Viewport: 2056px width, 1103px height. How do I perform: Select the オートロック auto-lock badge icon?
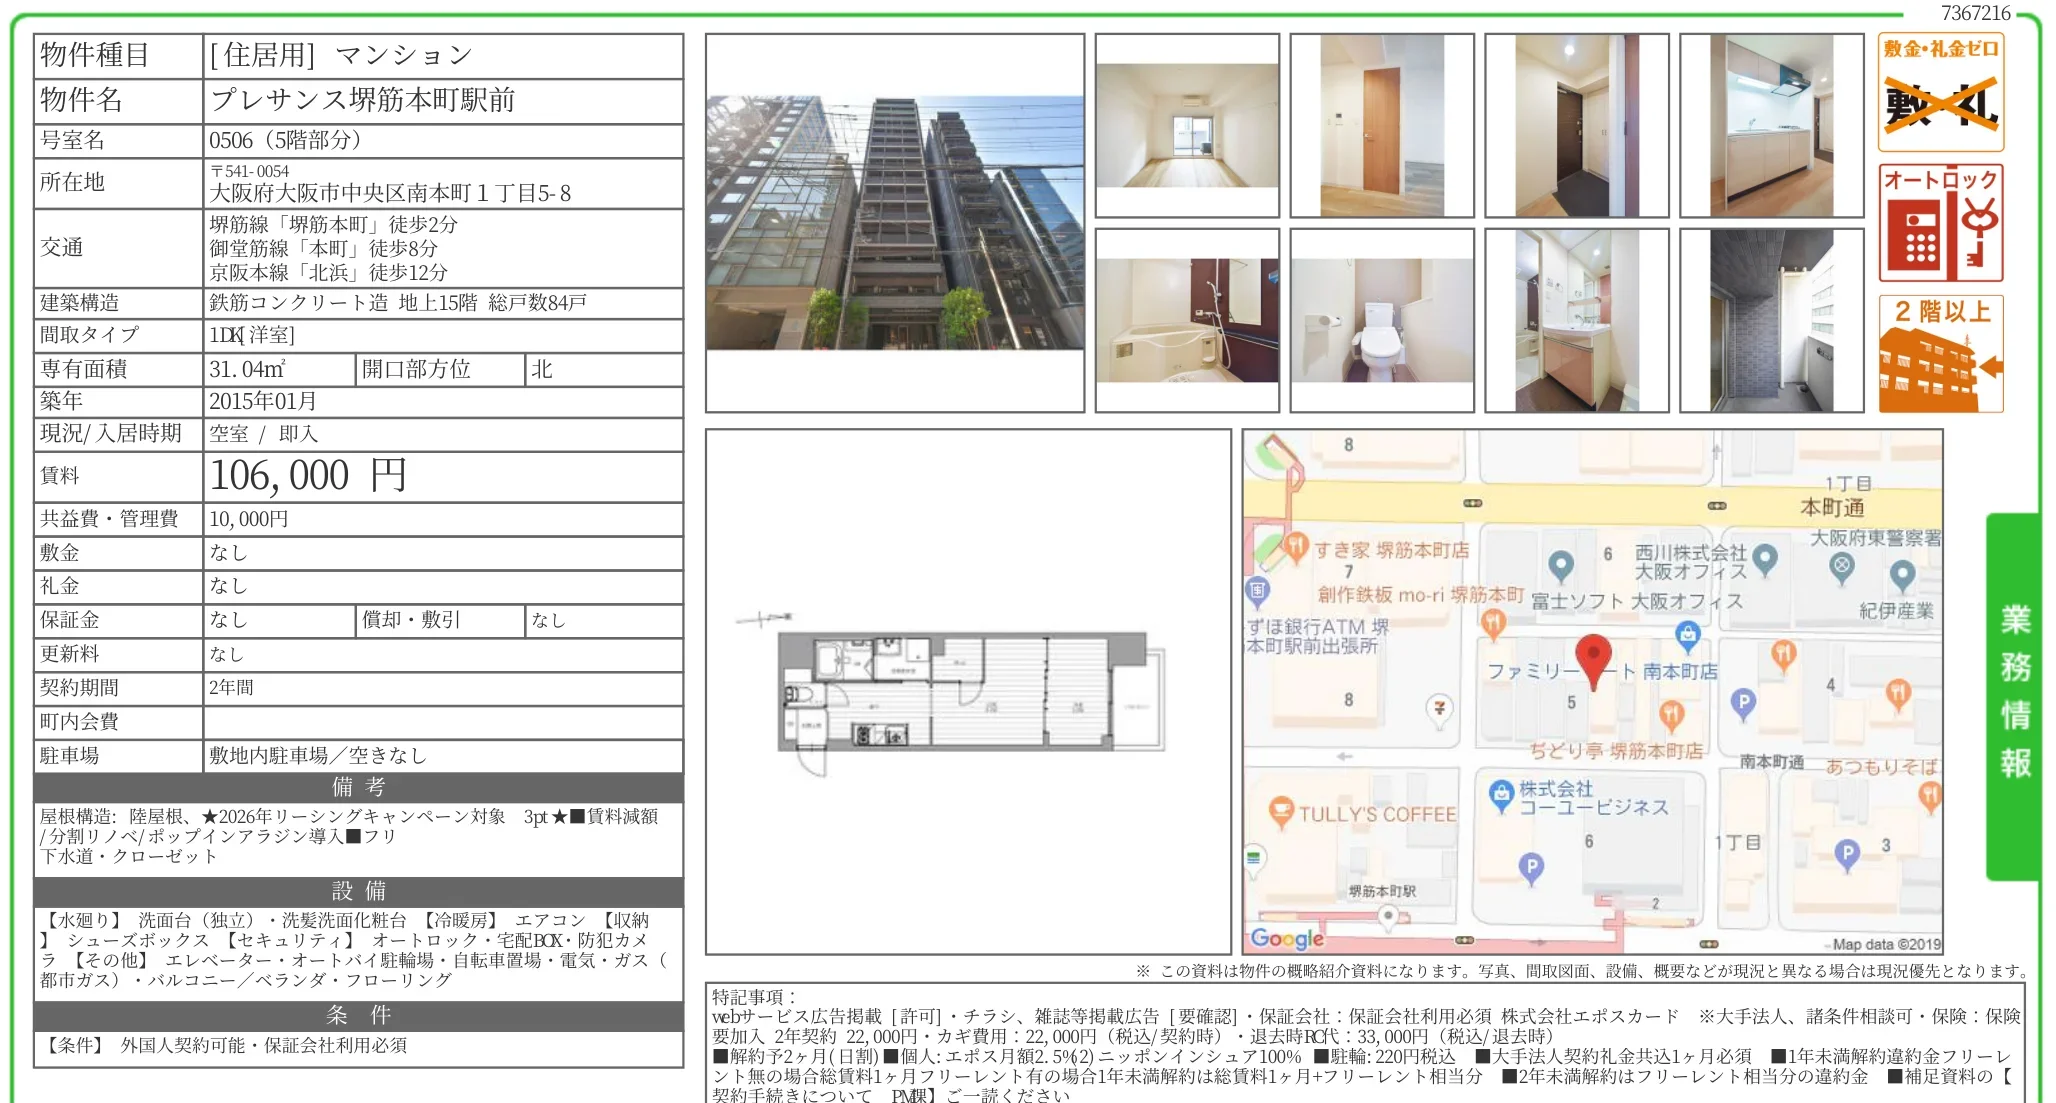tap(1940, 222)
